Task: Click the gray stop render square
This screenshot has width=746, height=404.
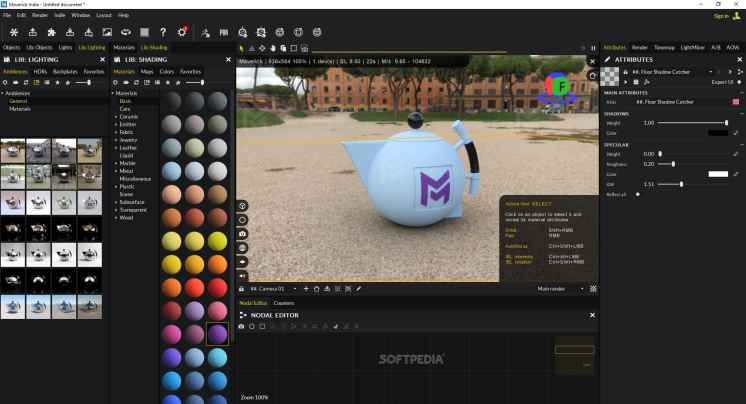Action: (145, 32)
